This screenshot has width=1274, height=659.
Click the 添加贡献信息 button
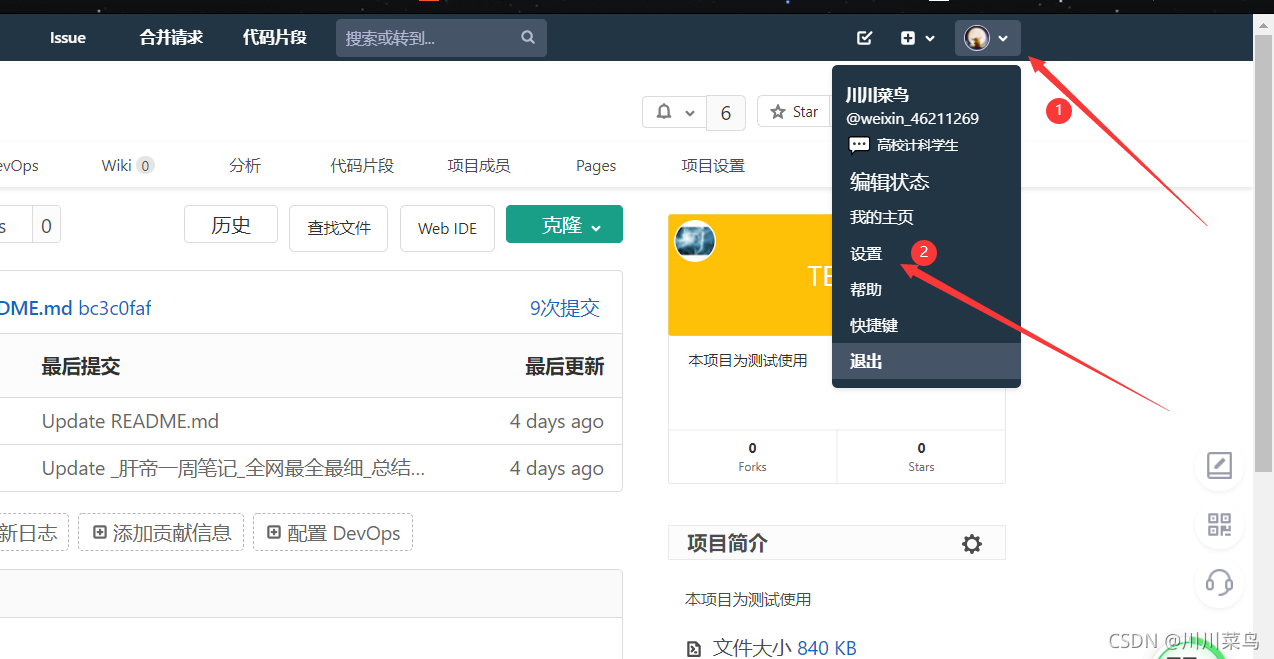pos(161,533)
